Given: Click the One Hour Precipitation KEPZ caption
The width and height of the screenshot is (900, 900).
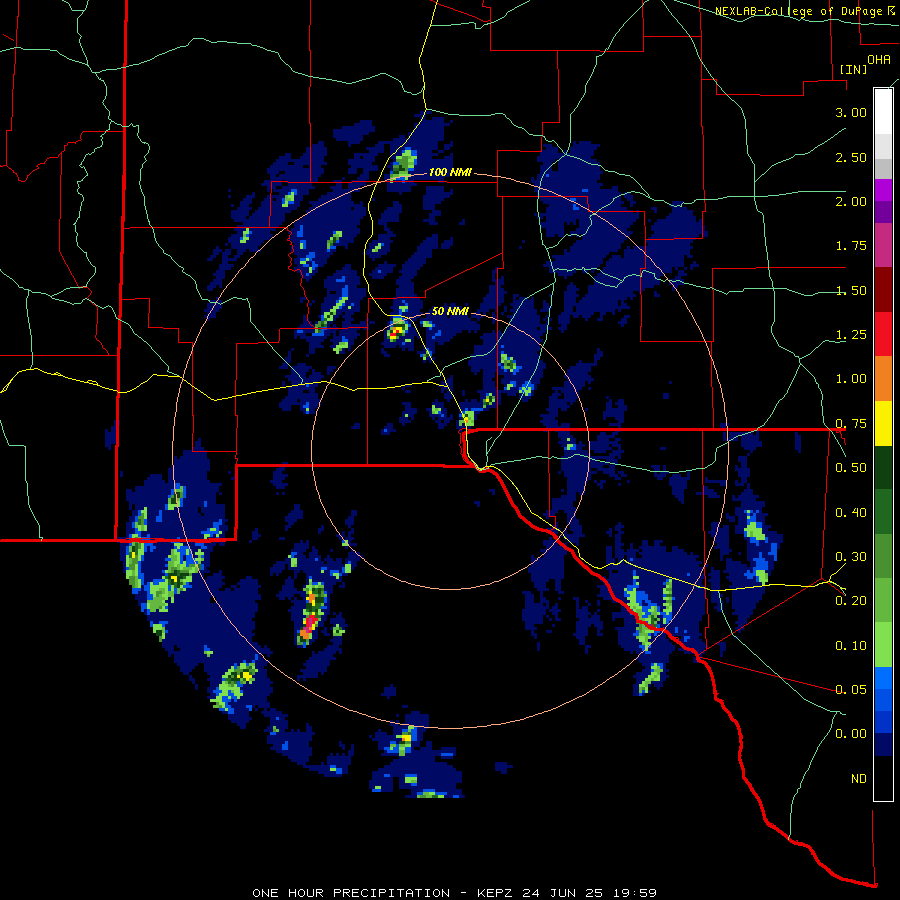Looking at the screenshot, I should click(x=455, y=893).
